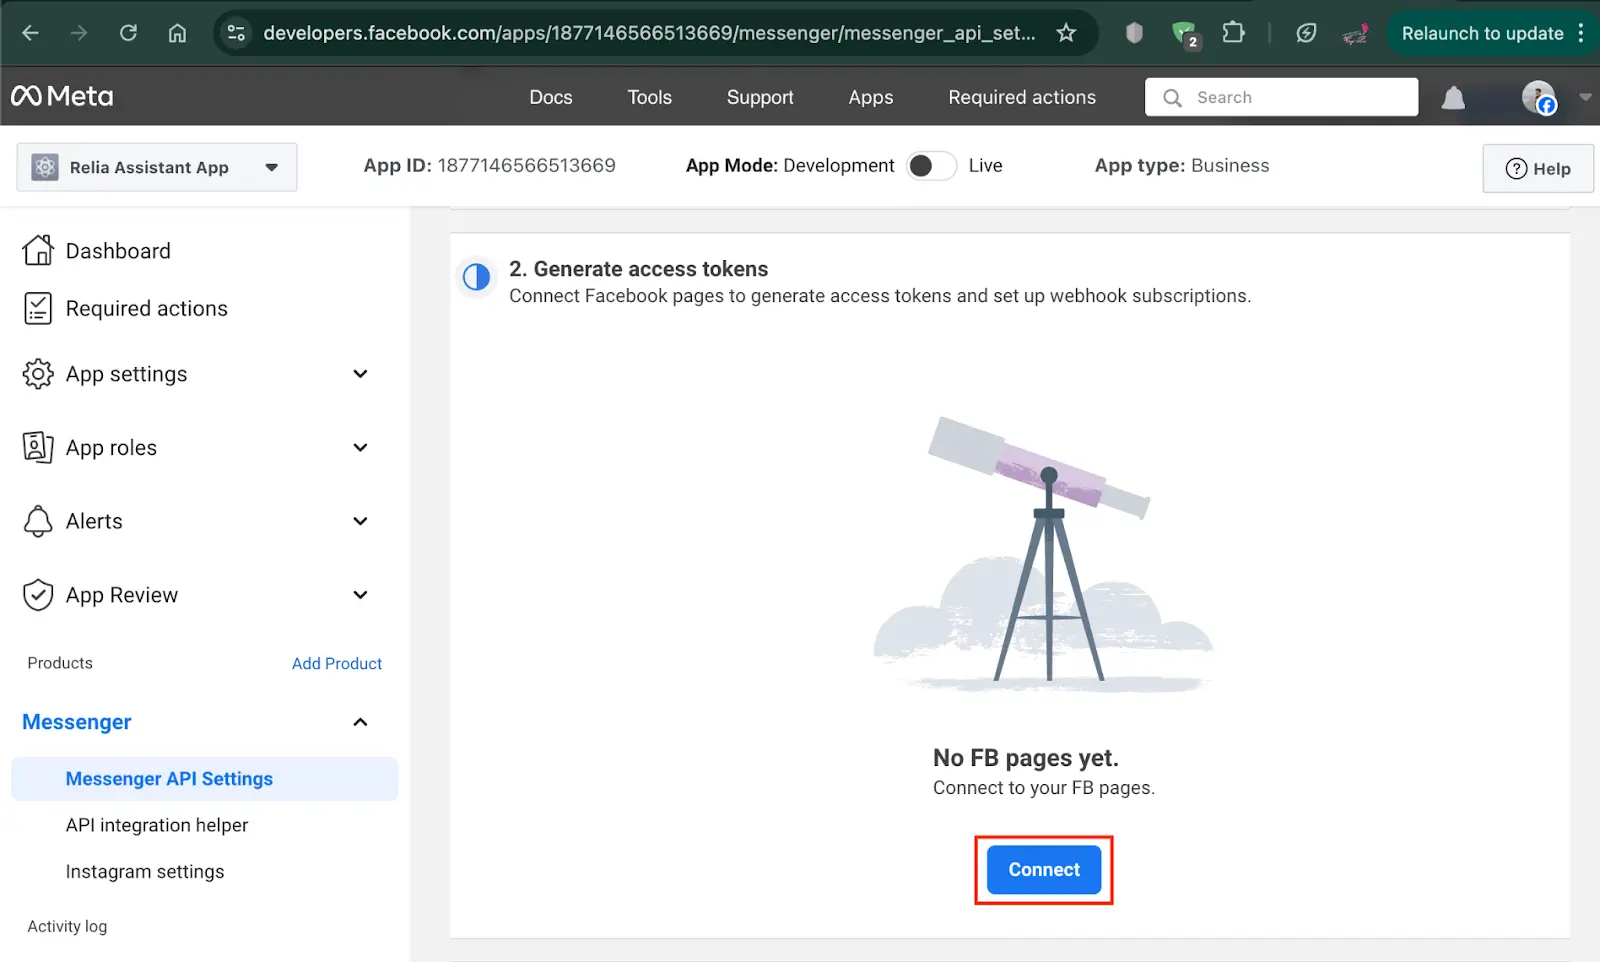Open notifications bell icon
1600x962 pixels.
tap(1452, 97)
